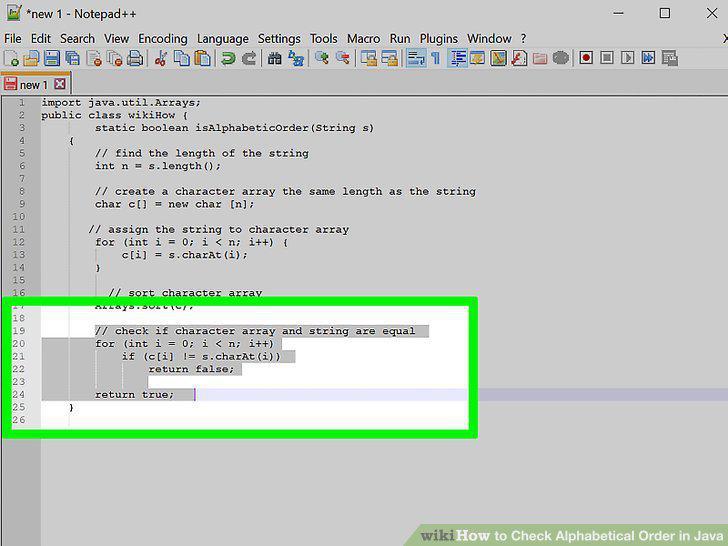This screenshot has width=728, height=546.
Task: Open the Settings menu
Action: point(279,39)
